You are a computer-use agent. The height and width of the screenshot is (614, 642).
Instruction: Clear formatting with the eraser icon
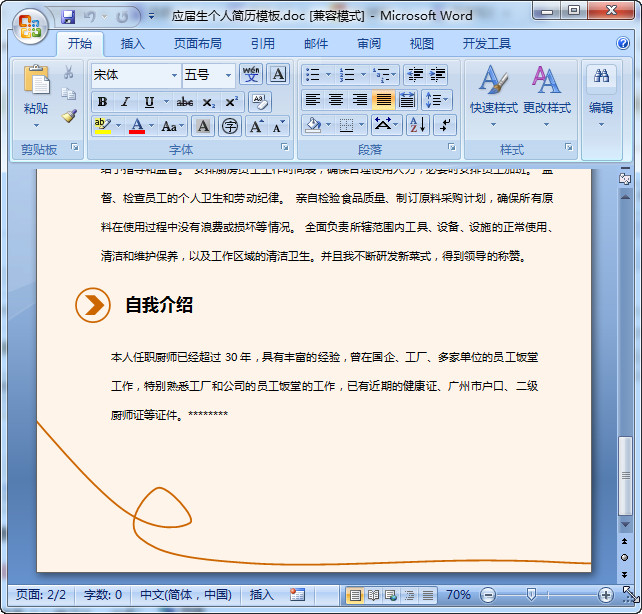(x=260, y=102)
